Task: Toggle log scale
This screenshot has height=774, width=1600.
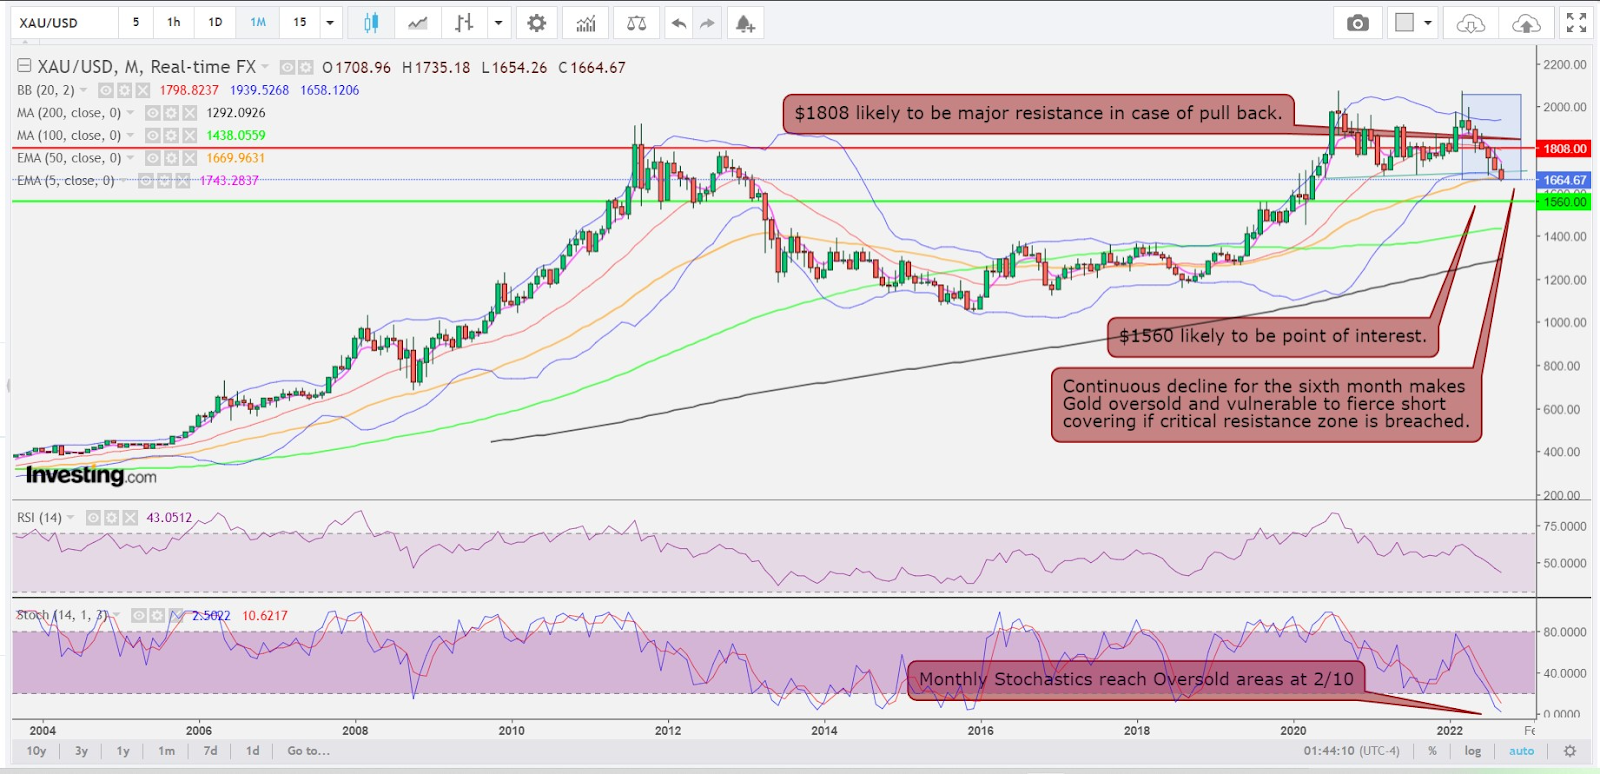Action: tap(1473, 751)
